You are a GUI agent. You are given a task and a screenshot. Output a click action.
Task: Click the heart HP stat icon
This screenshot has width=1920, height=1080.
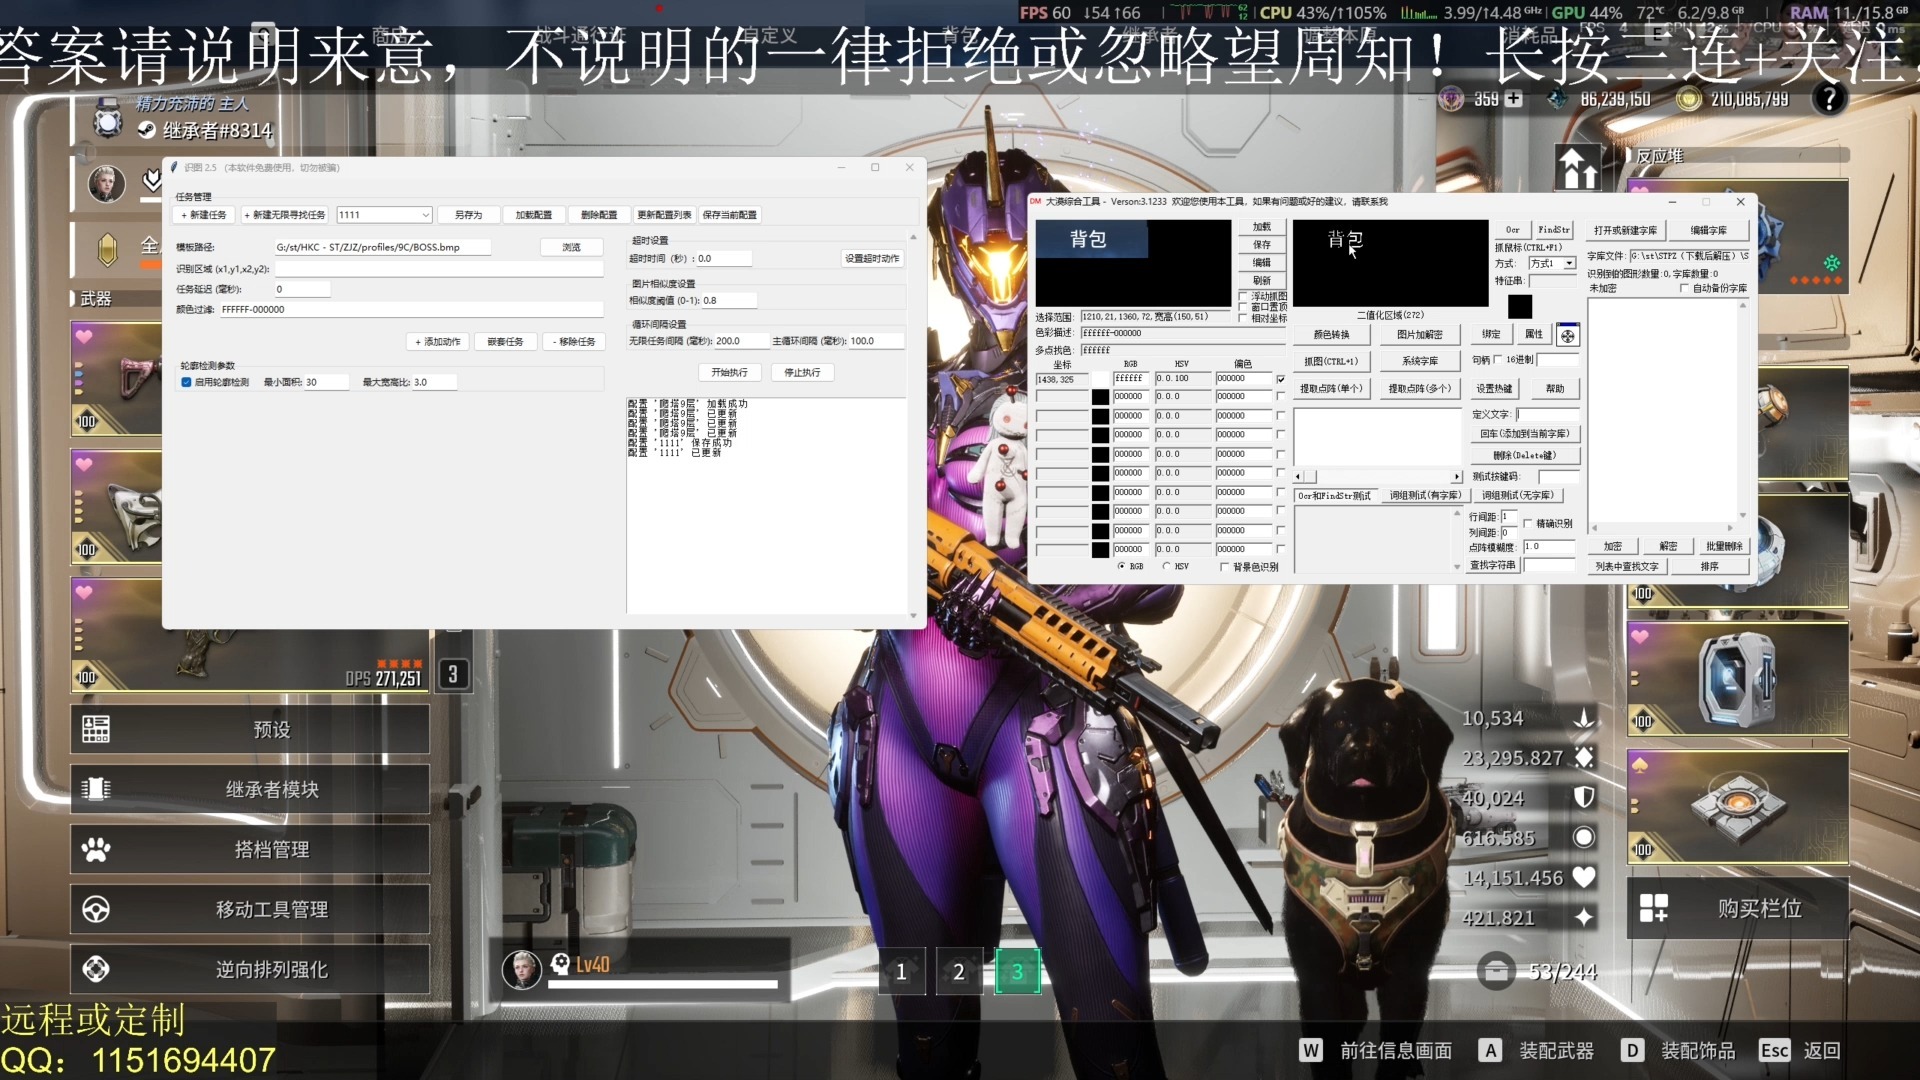[x=1584, y=877]
